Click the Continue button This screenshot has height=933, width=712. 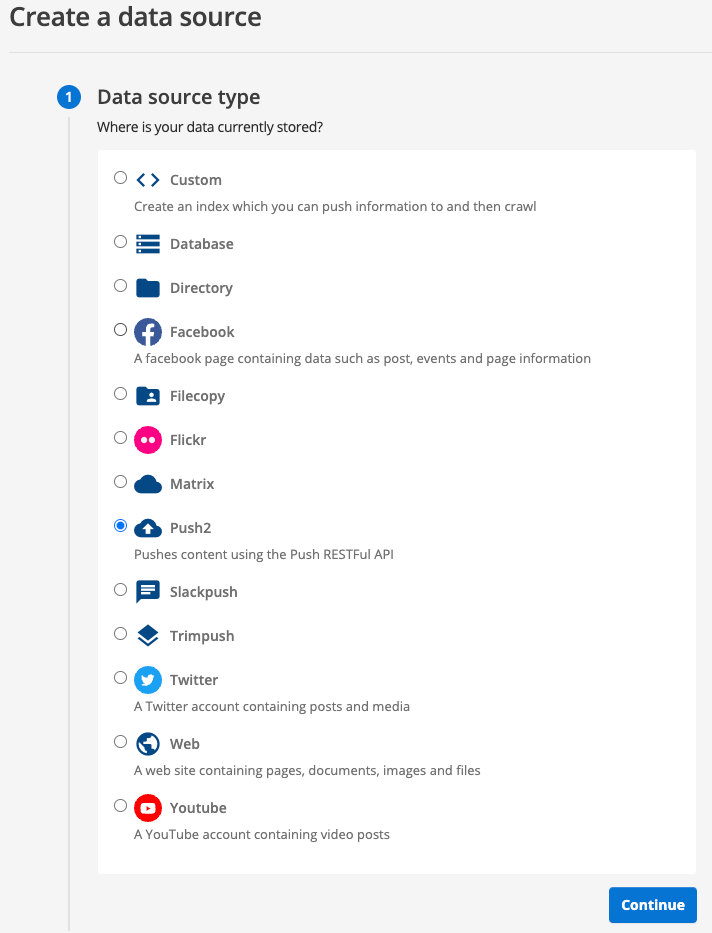(652, 904)
